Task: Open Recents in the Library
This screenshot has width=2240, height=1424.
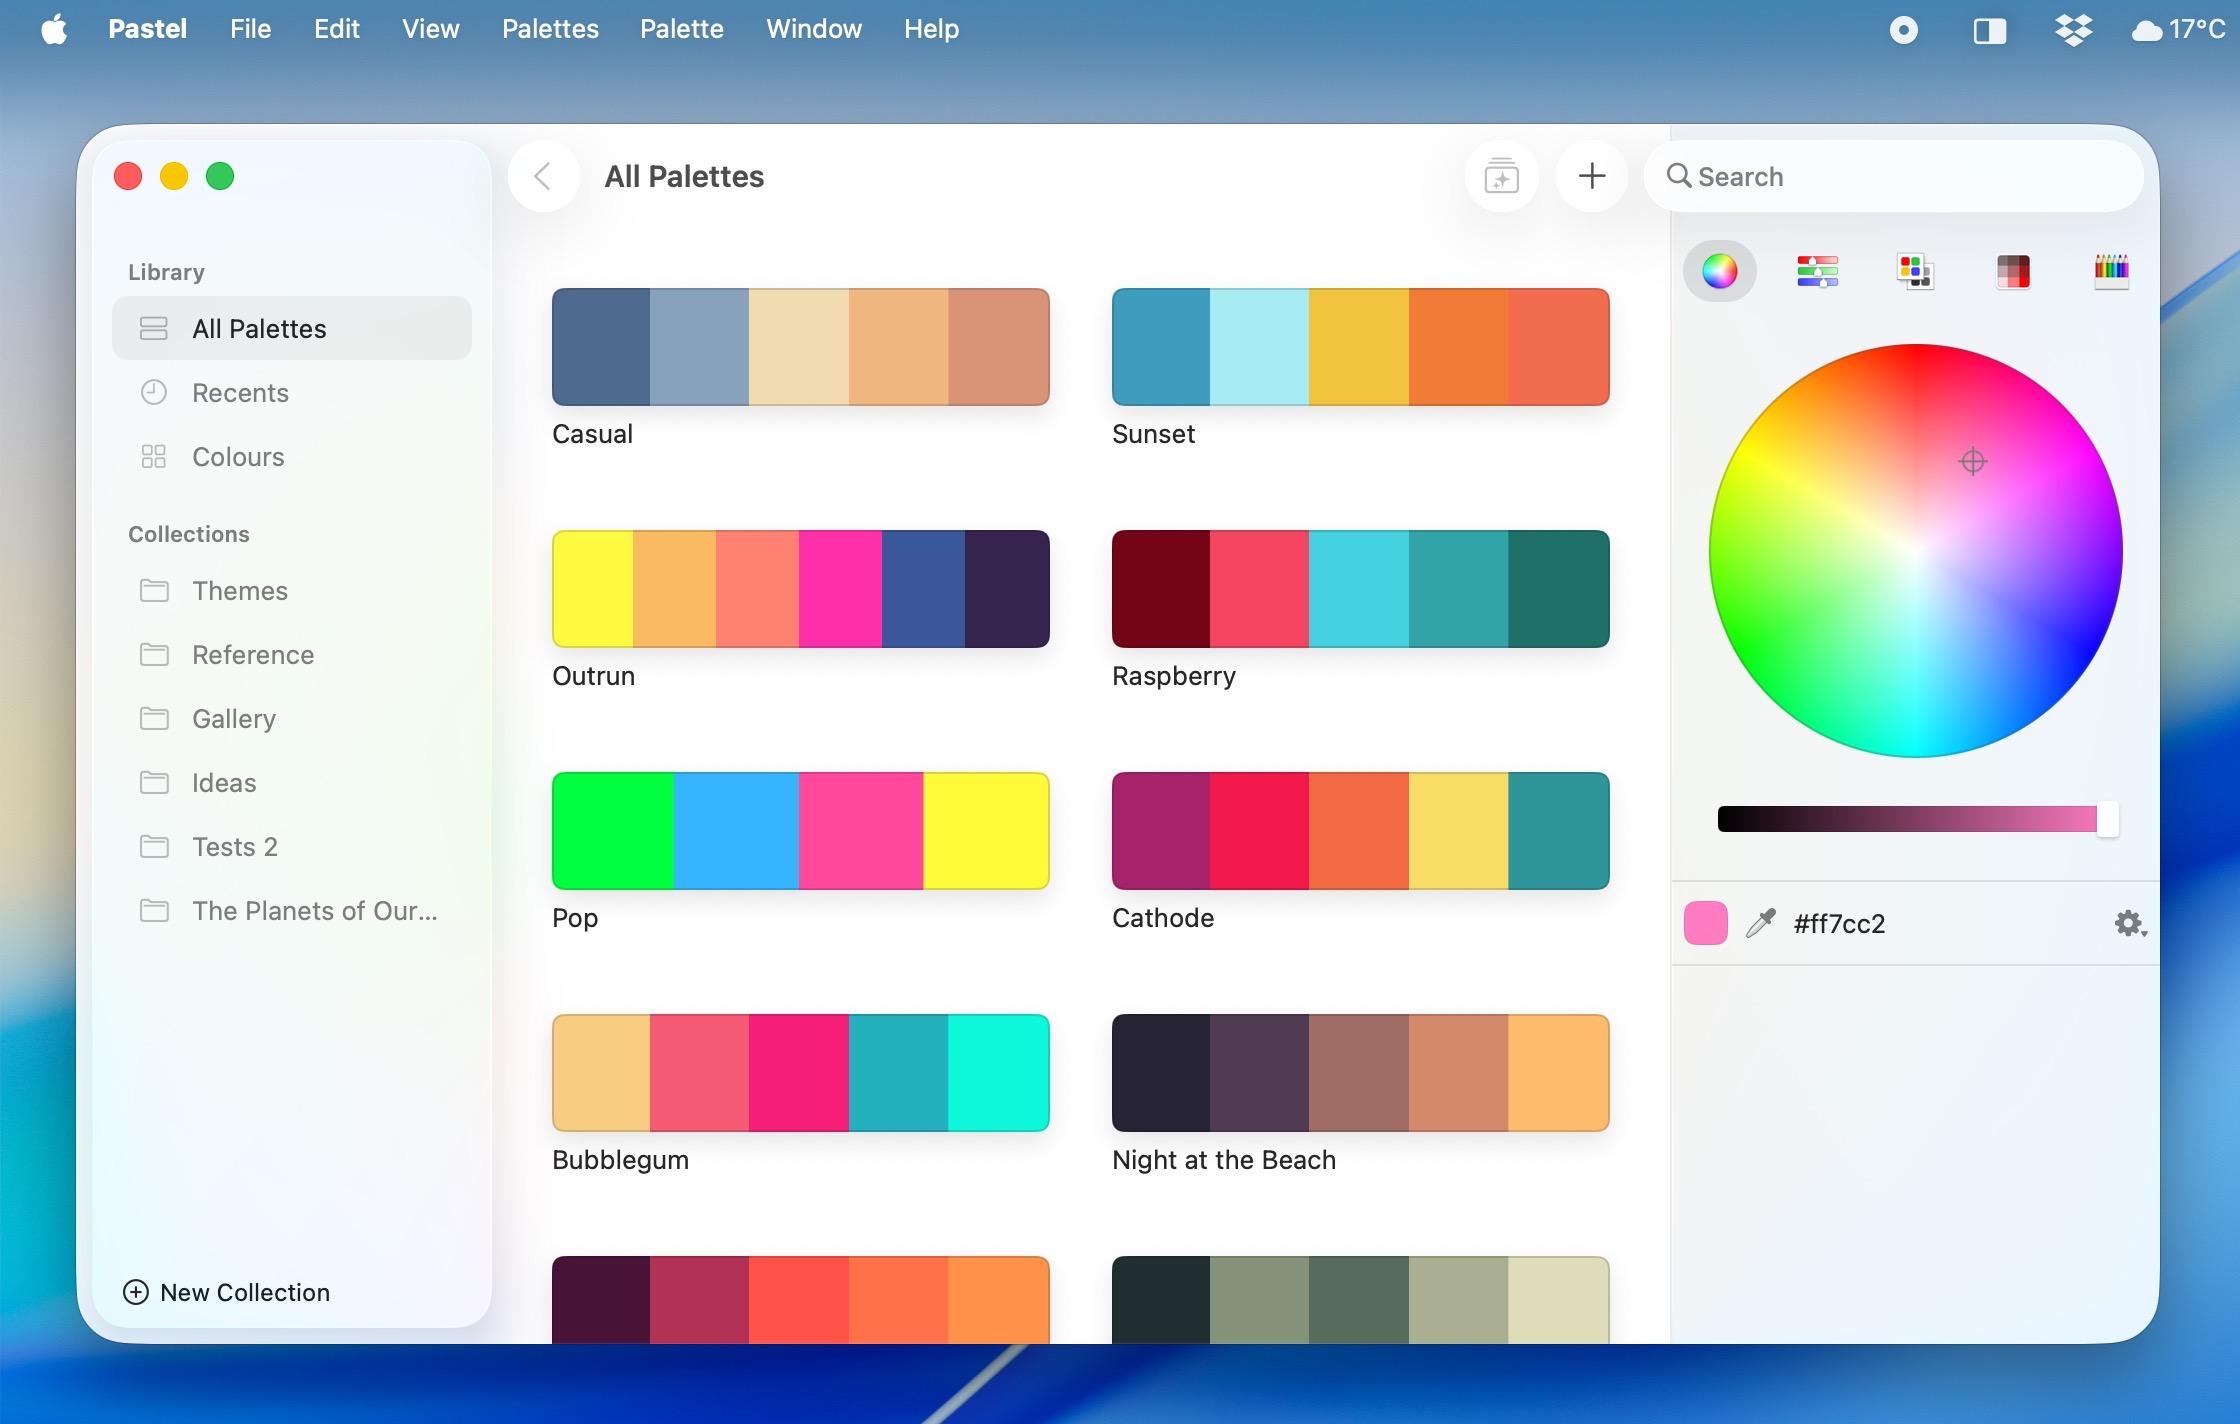Action: click(x=291, y=392)
